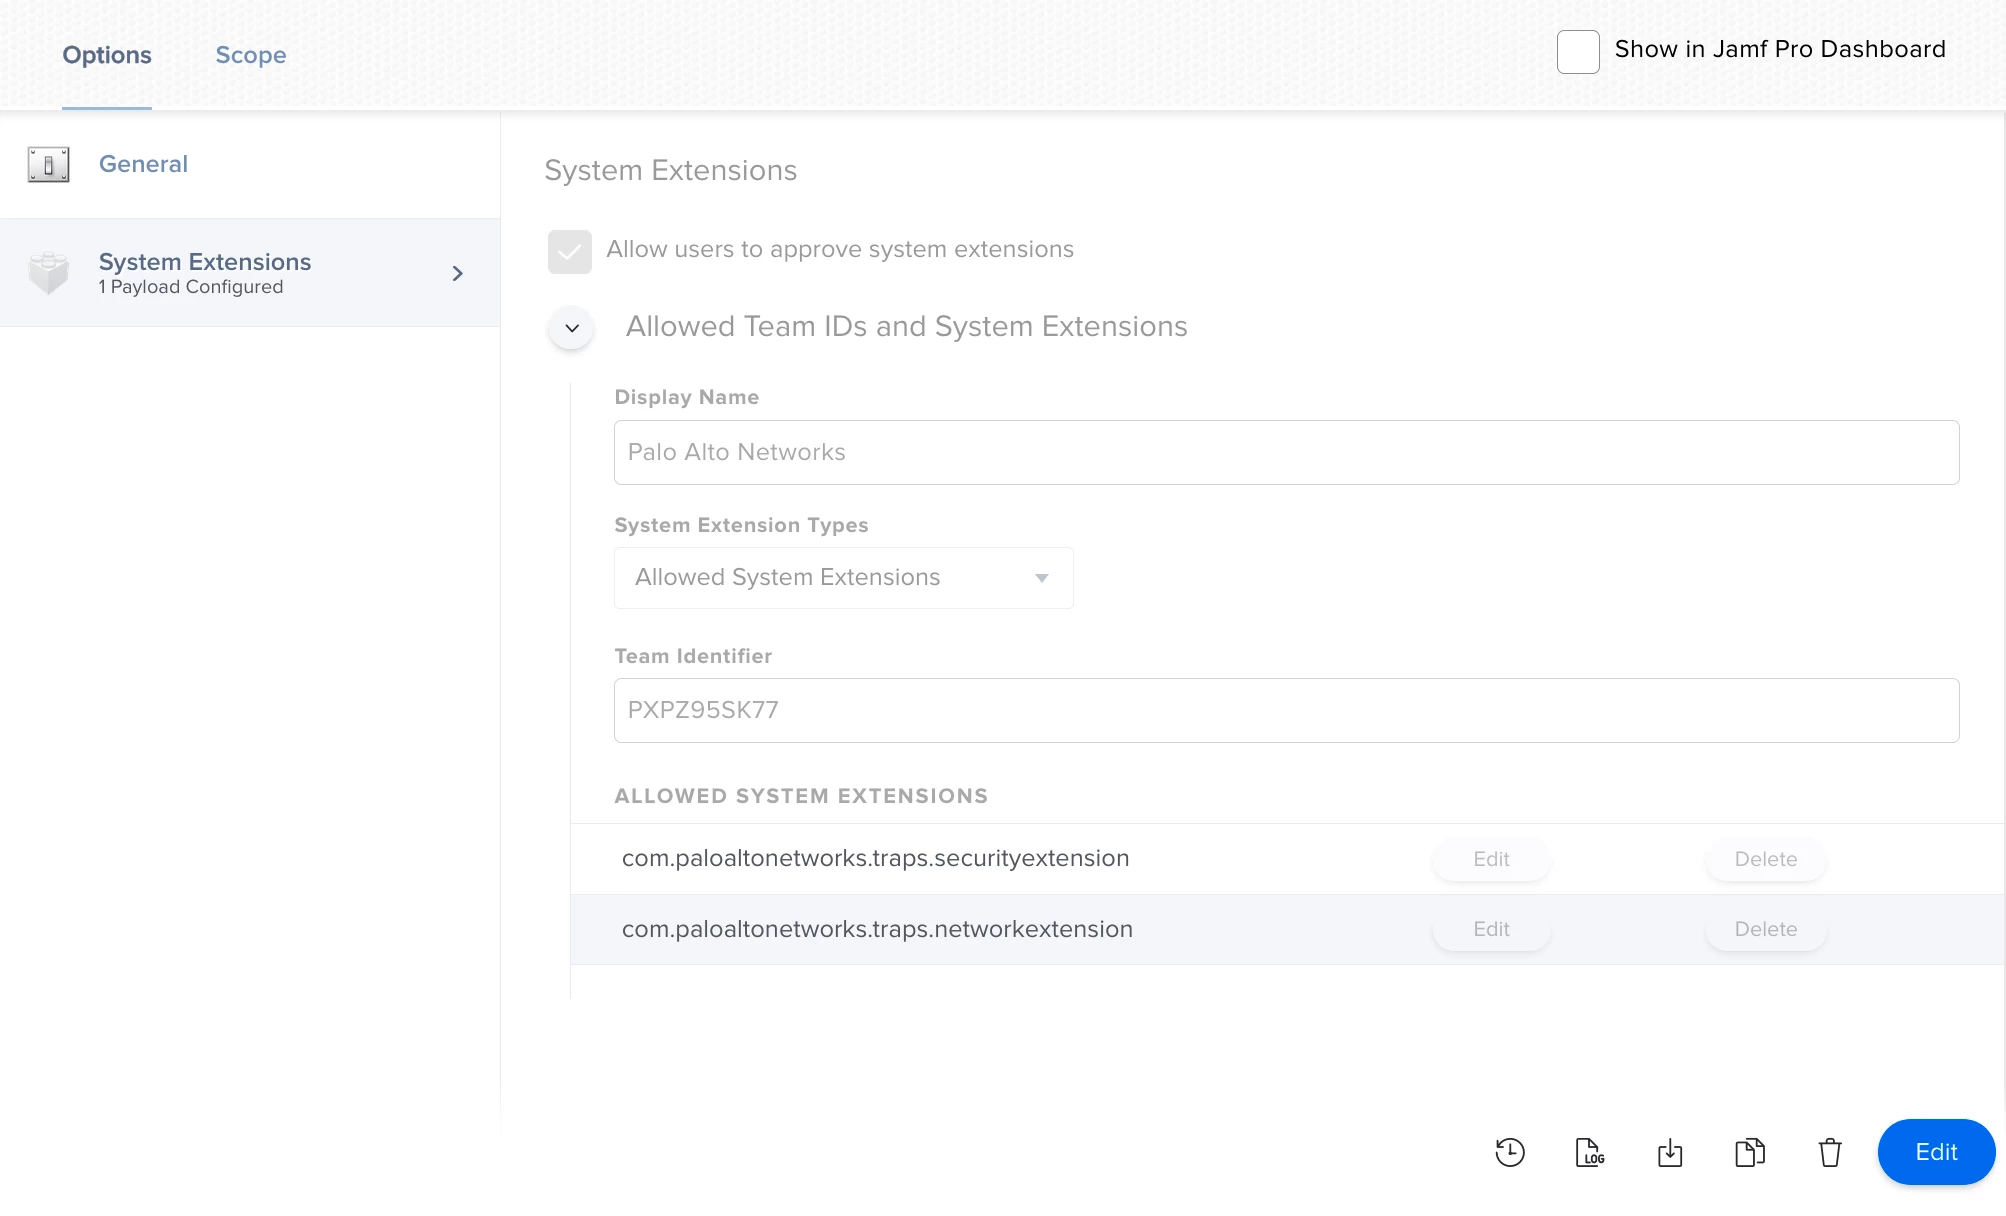The image size is (2006, 1216).
Task: Open System Extension Types dropdown
Action: 844,578
